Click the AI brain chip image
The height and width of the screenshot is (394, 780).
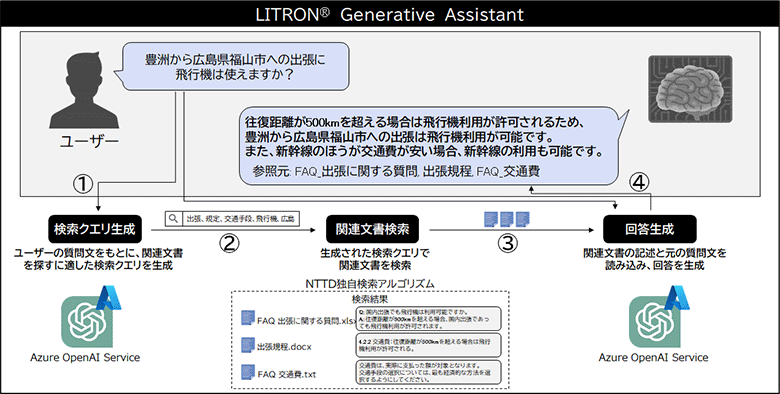(x=690, y=89)
